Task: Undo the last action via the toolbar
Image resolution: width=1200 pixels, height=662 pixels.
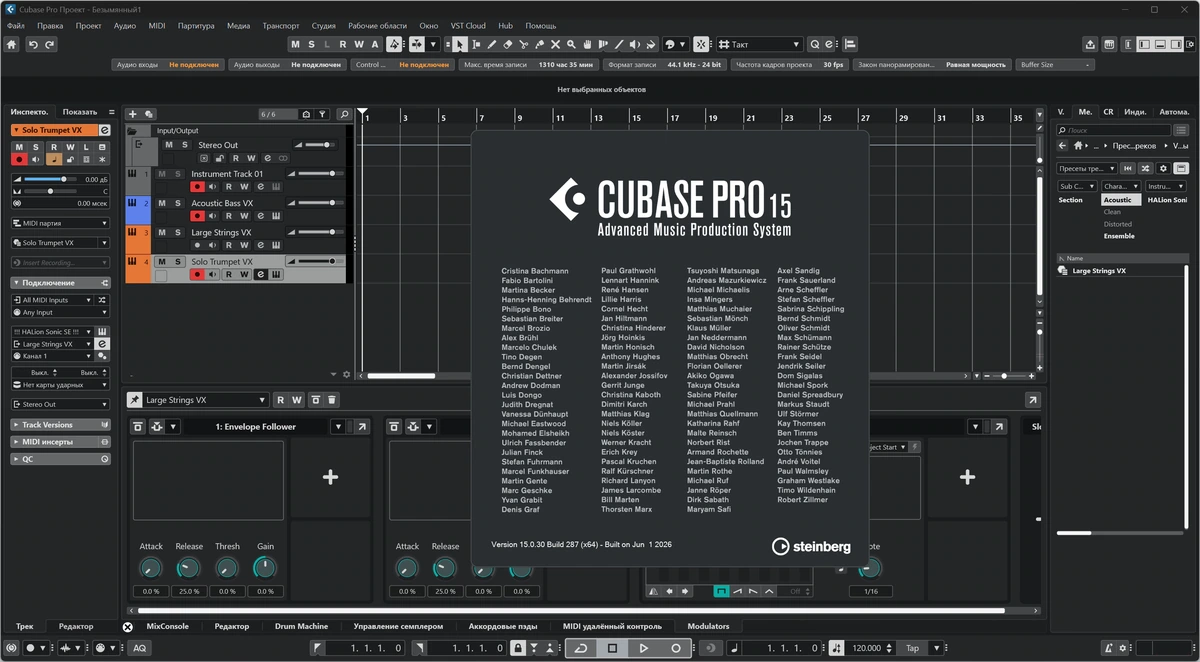Action: point(32,44)
